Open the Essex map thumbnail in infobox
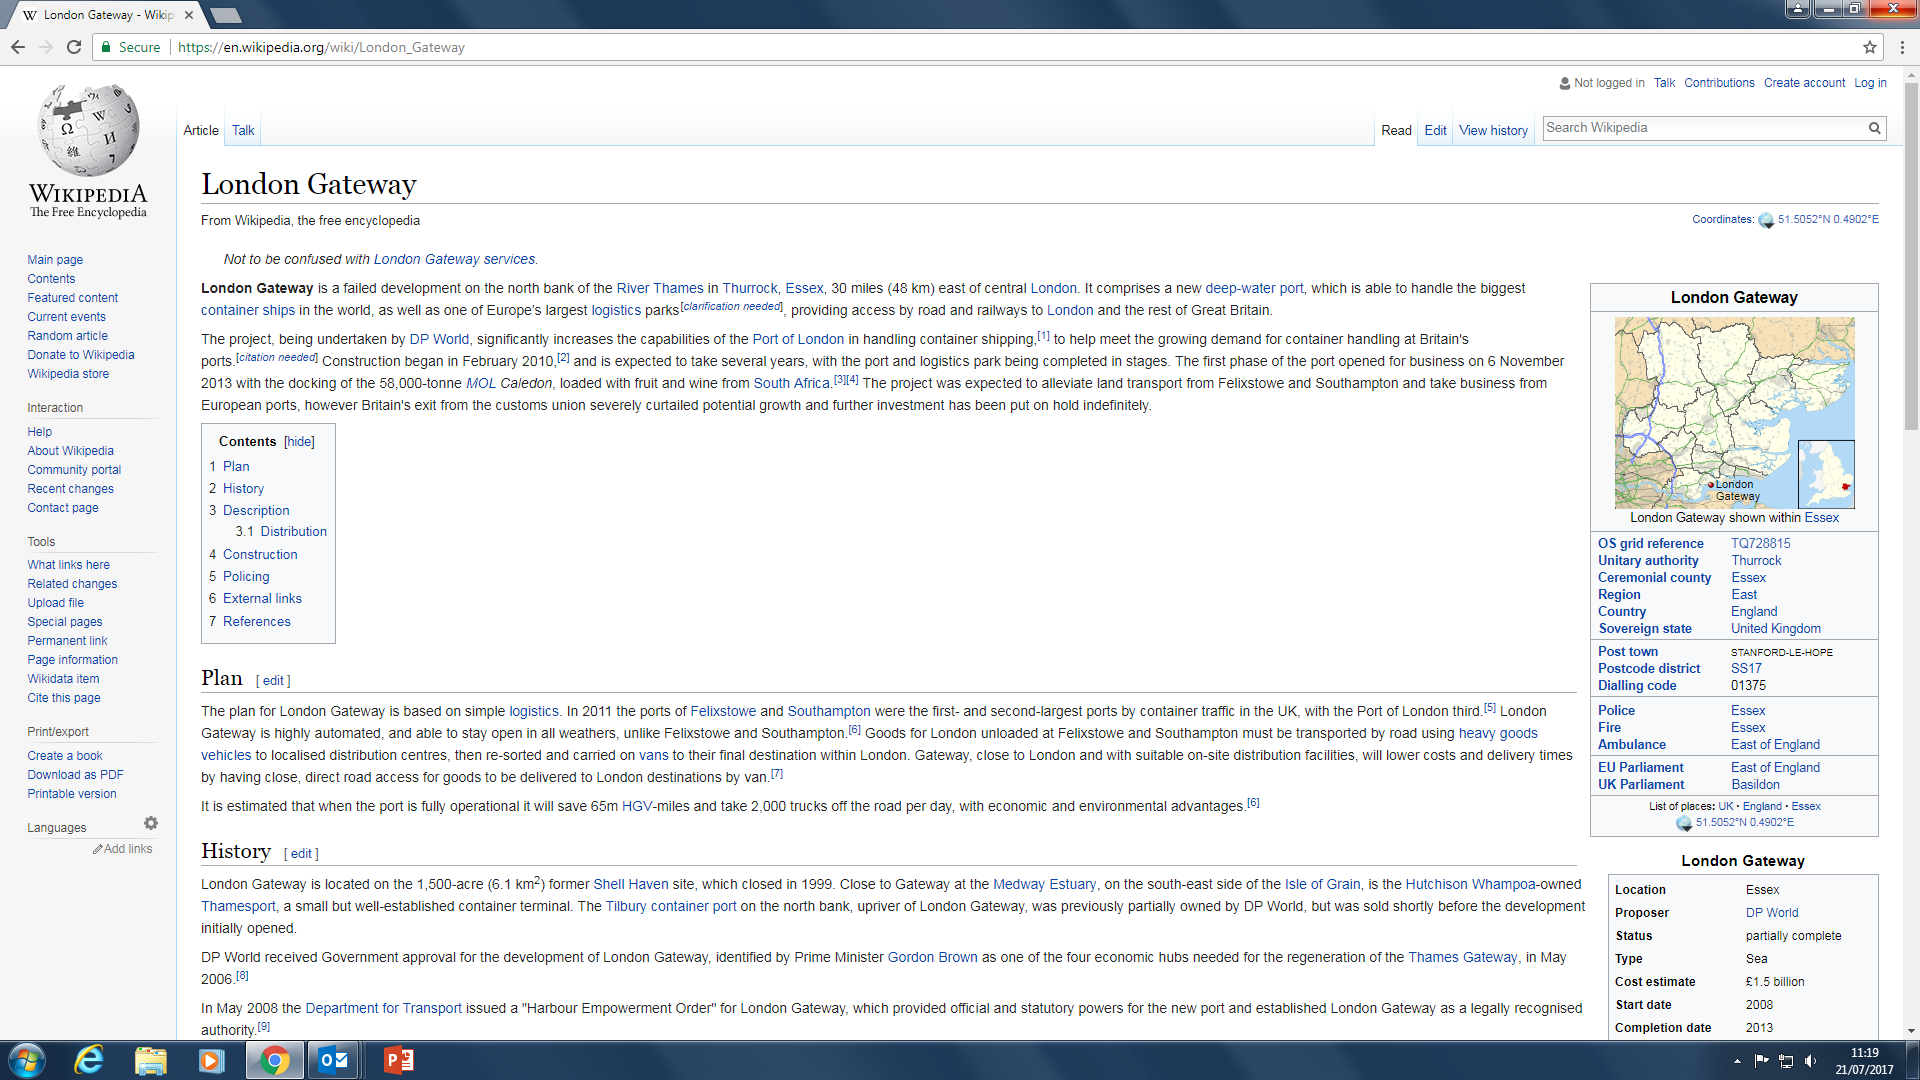Image resolution: width=1920 pixels, height=1080 pixels. (x=1734, y=413)
